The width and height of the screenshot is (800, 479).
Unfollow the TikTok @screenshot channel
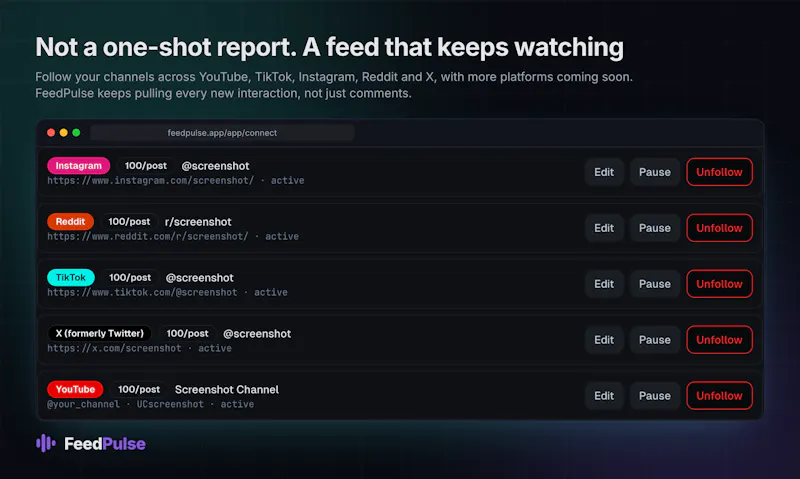pyautogui.click(x=719, y=284)
